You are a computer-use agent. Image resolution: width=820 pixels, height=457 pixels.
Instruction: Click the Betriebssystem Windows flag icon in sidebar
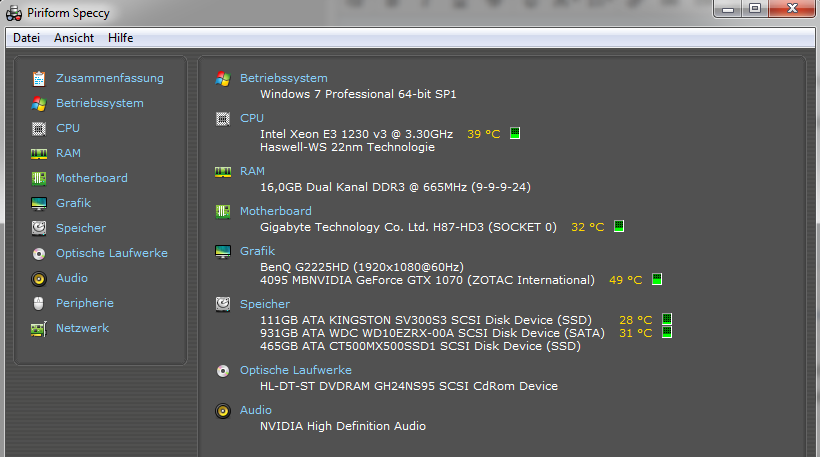(39, 104)
